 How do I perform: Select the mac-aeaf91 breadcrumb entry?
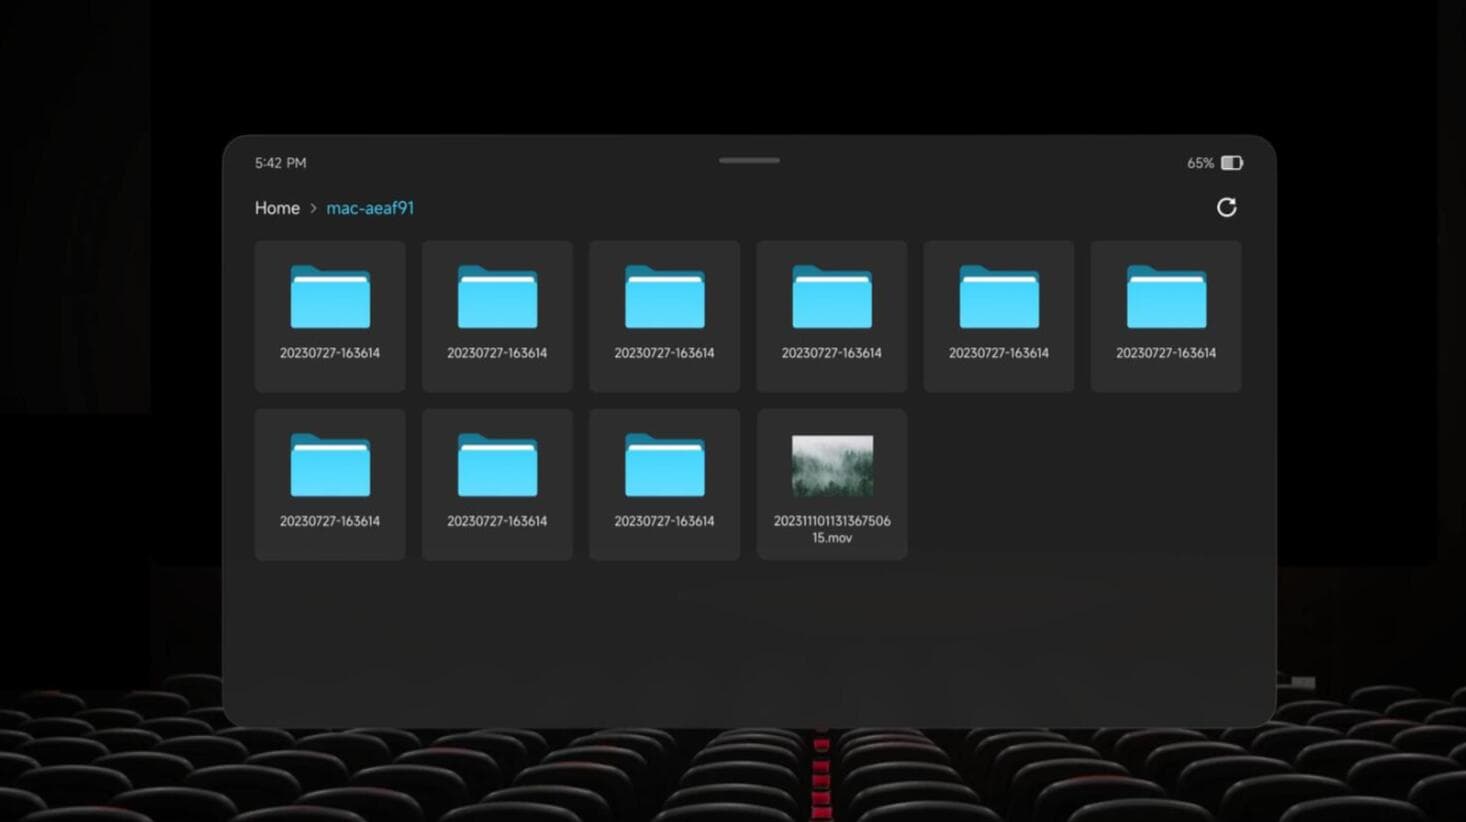point(370,208)
